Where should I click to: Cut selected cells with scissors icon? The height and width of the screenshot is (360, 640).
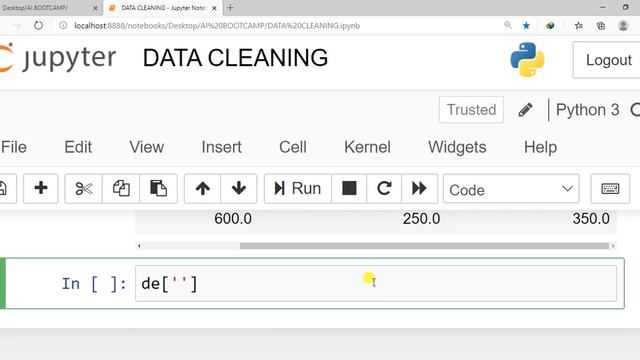click(84, 189)
